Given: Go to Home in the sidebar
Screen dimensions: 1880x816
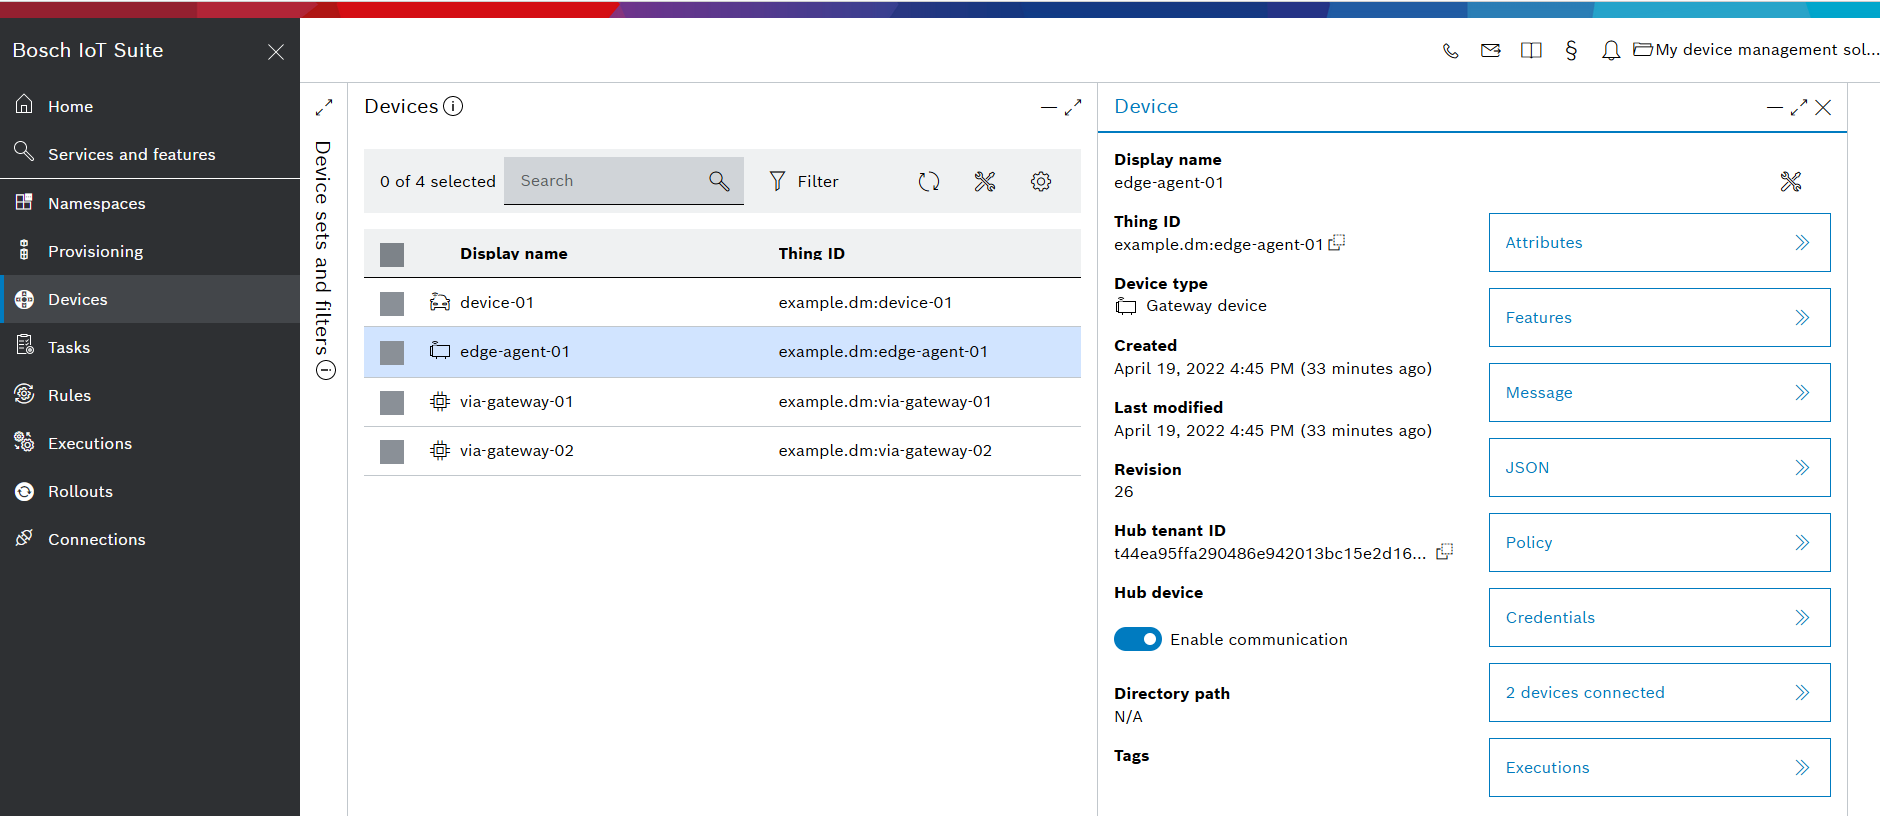Looking at the screenshot, I should tap(150, 106).
